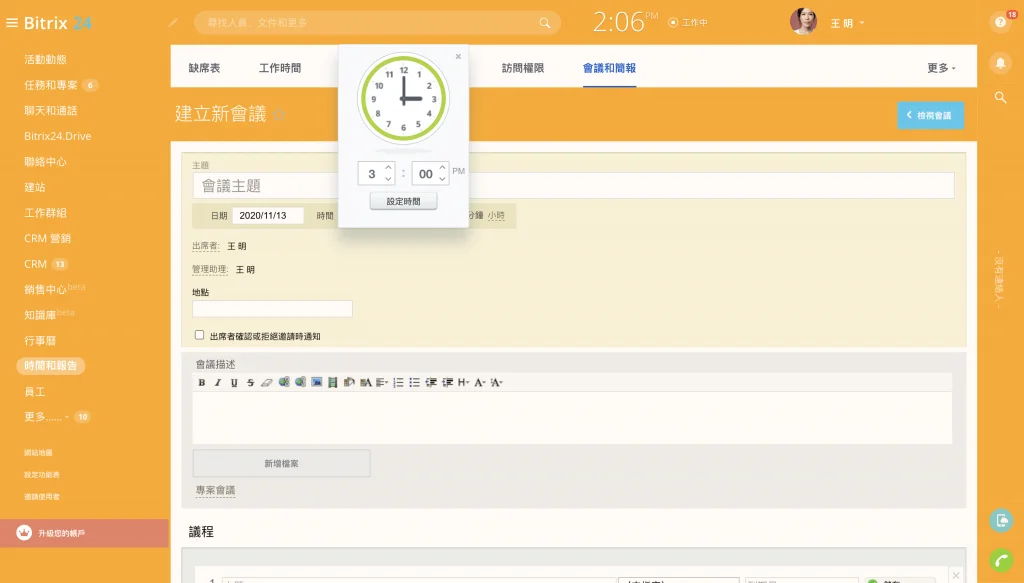Viewport: 1024px width, 583px height.
Task: Toggle italic formatting in description editor
Action: coord(217,382)
